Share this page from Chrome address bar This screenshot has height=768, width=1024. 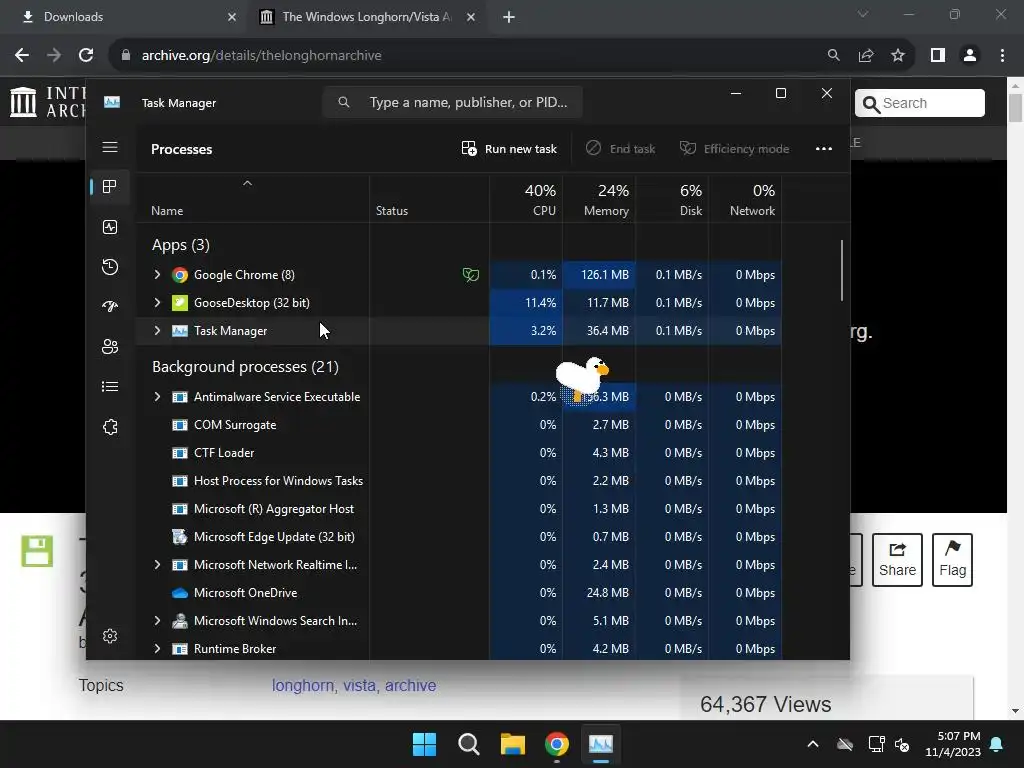[866, 56]
